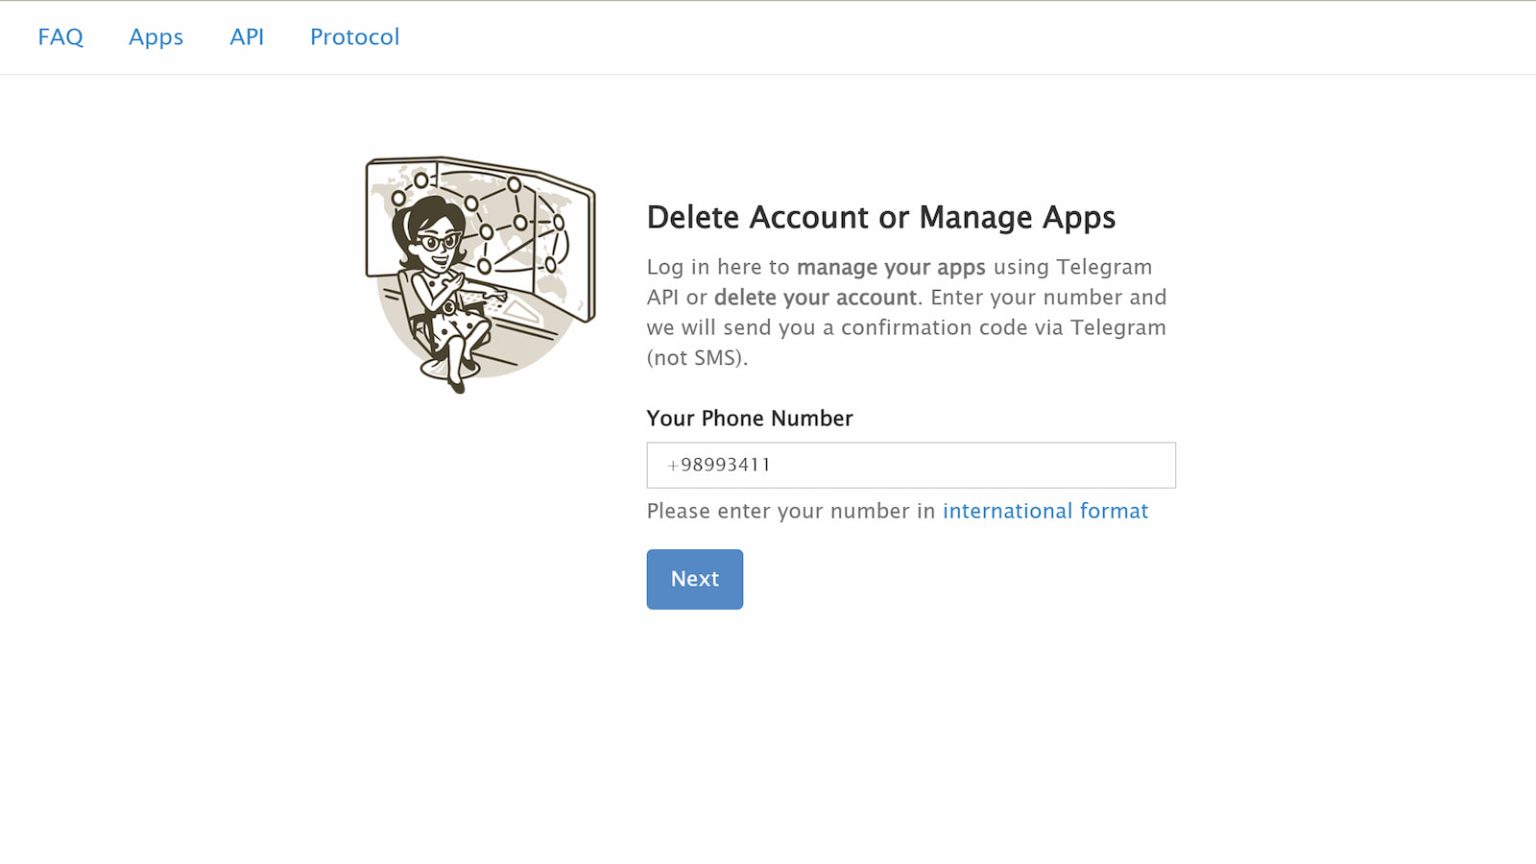Click the bold 'delete your account' text
This screenshot has width=1536, height=864.
click(814, 297)
